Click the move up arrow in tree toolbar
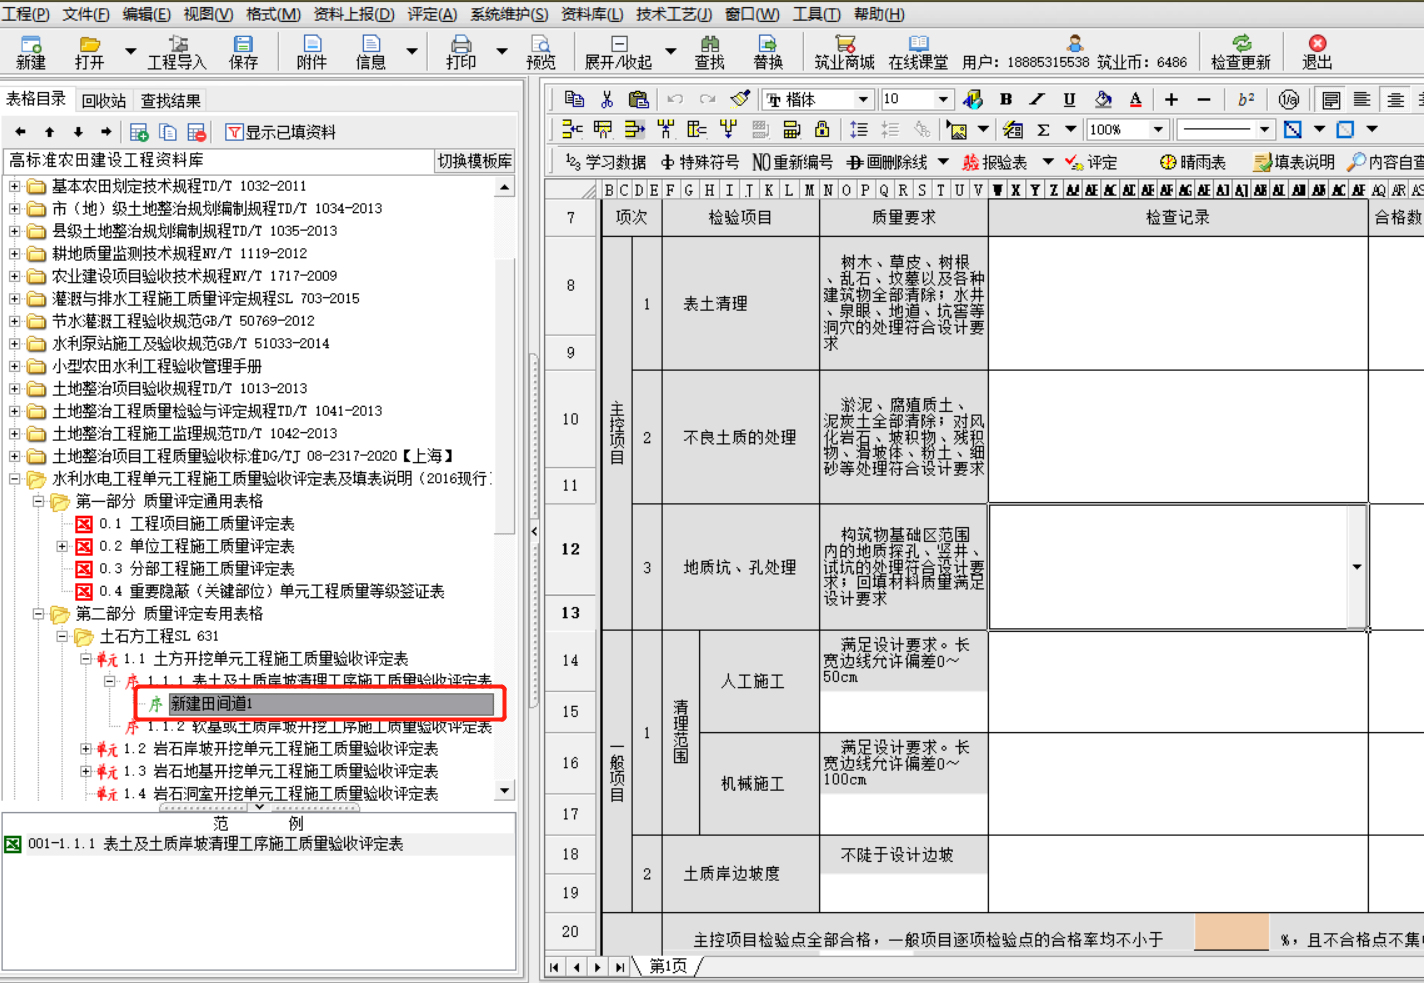The image size is (1424, 983). 49,132
